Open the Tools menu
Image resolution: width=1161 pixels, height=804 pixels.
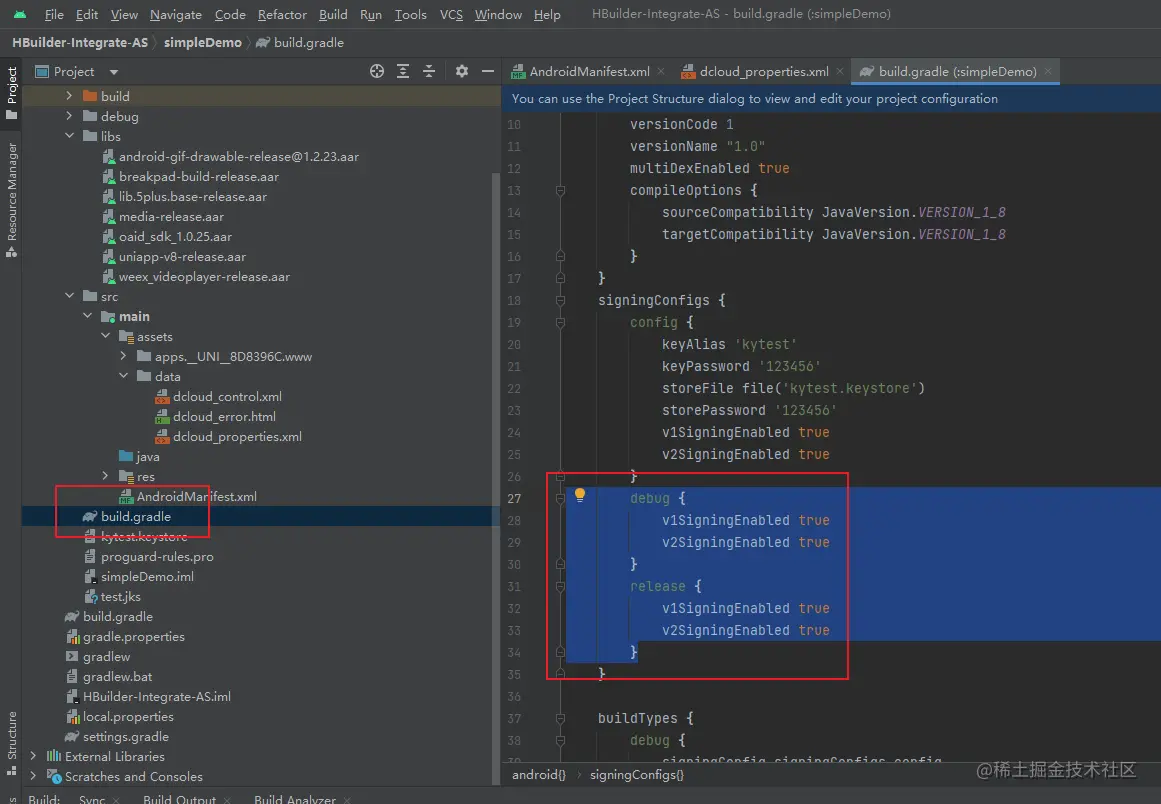tap(410, 14)
